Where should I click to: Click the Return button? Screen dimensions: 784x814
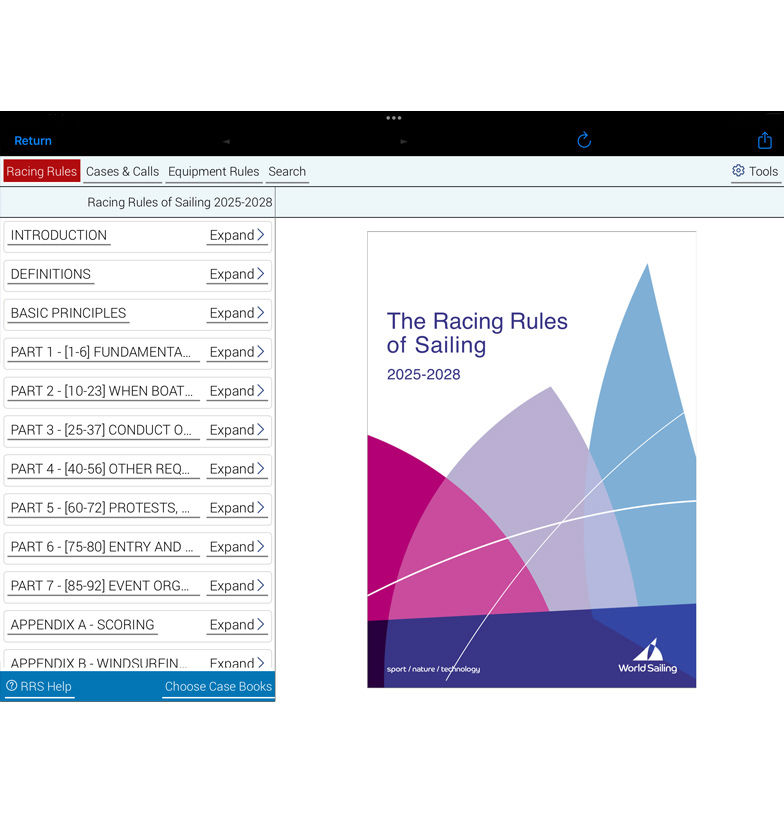(33, 141)
